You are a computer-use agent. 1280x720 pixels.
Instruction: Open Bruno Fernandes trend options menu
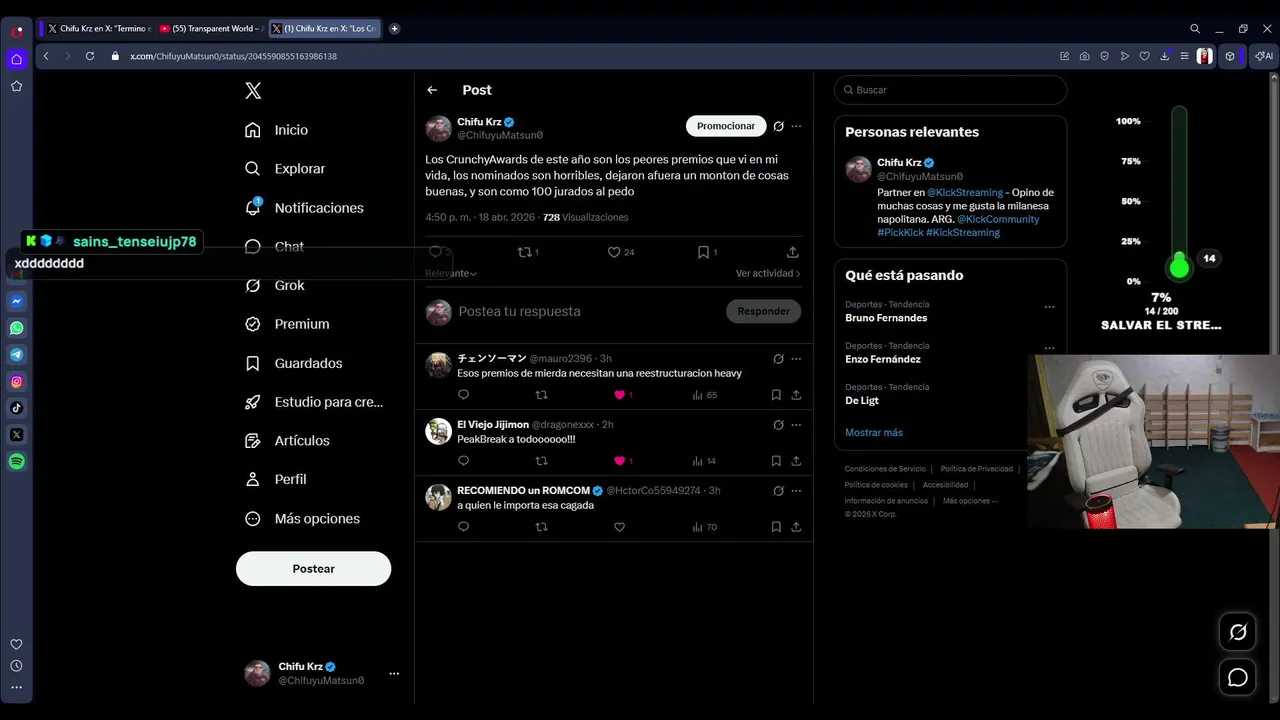(1049, 307)
